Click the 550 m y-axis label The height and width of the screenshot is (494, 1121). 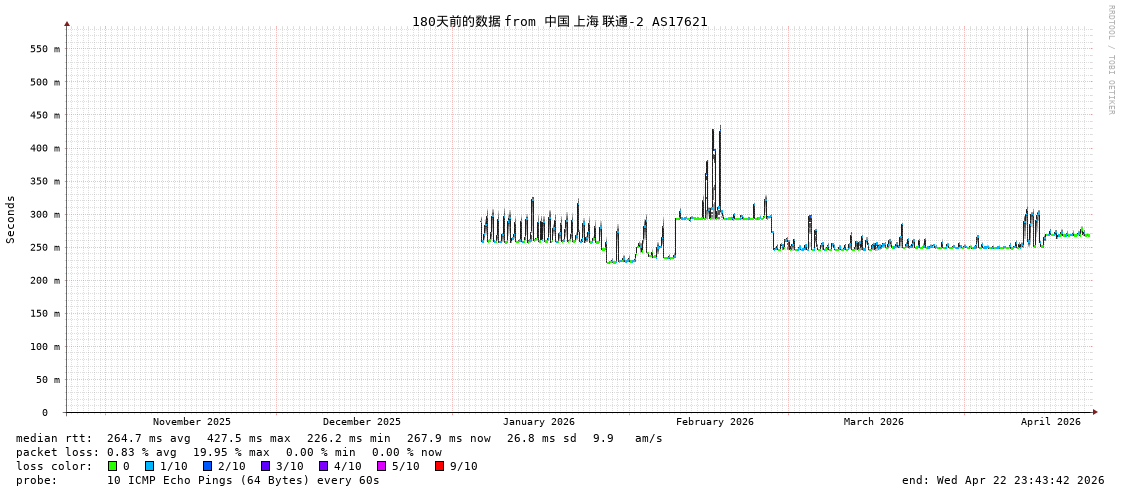44,49
